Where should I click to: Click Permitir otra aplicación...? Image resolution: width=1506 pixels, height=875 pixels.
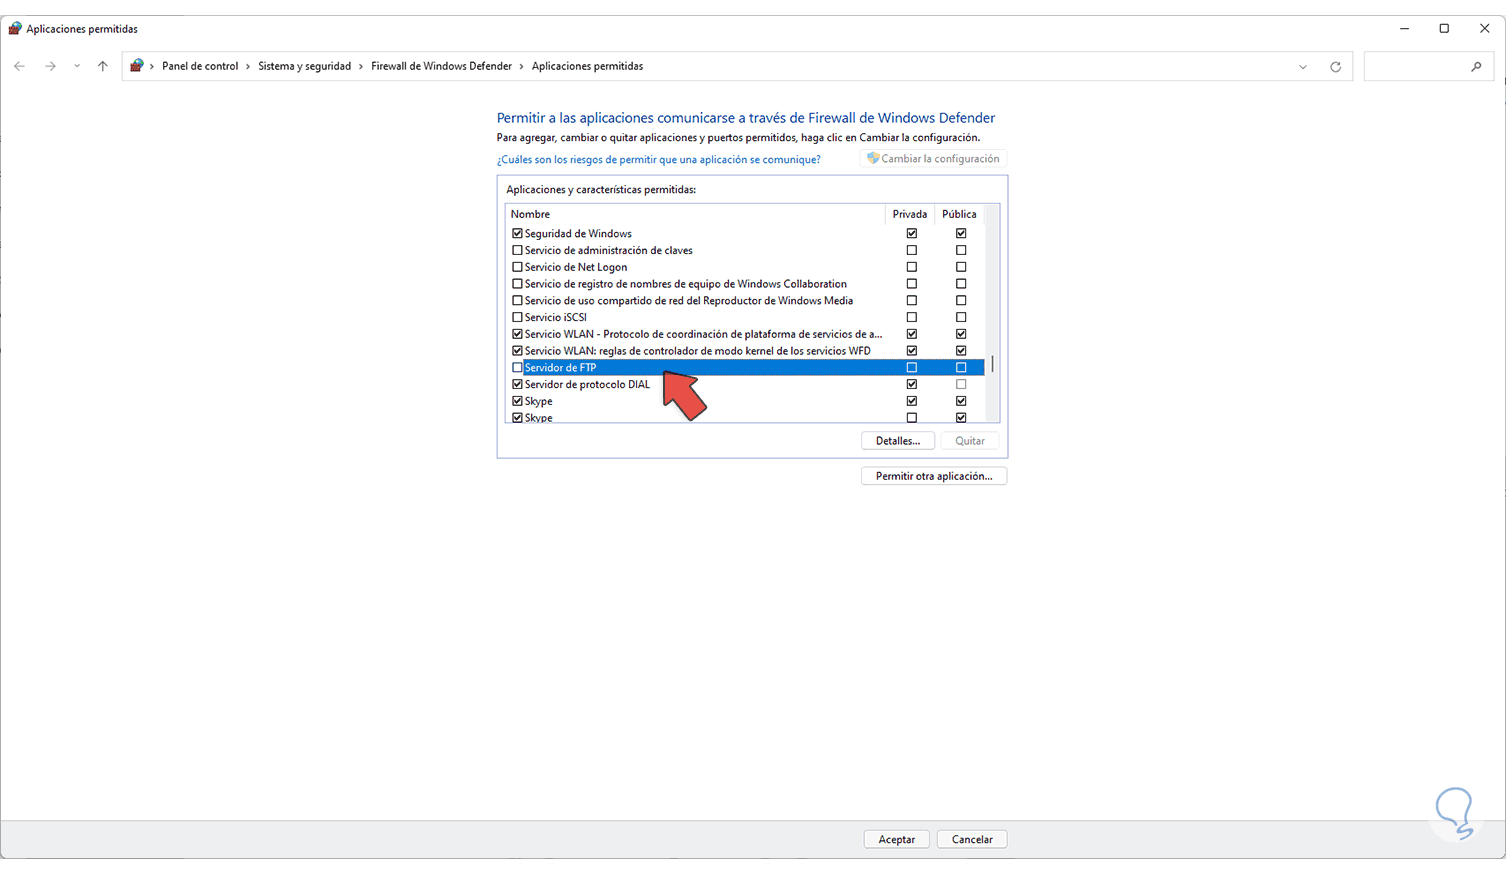point(934,476)
